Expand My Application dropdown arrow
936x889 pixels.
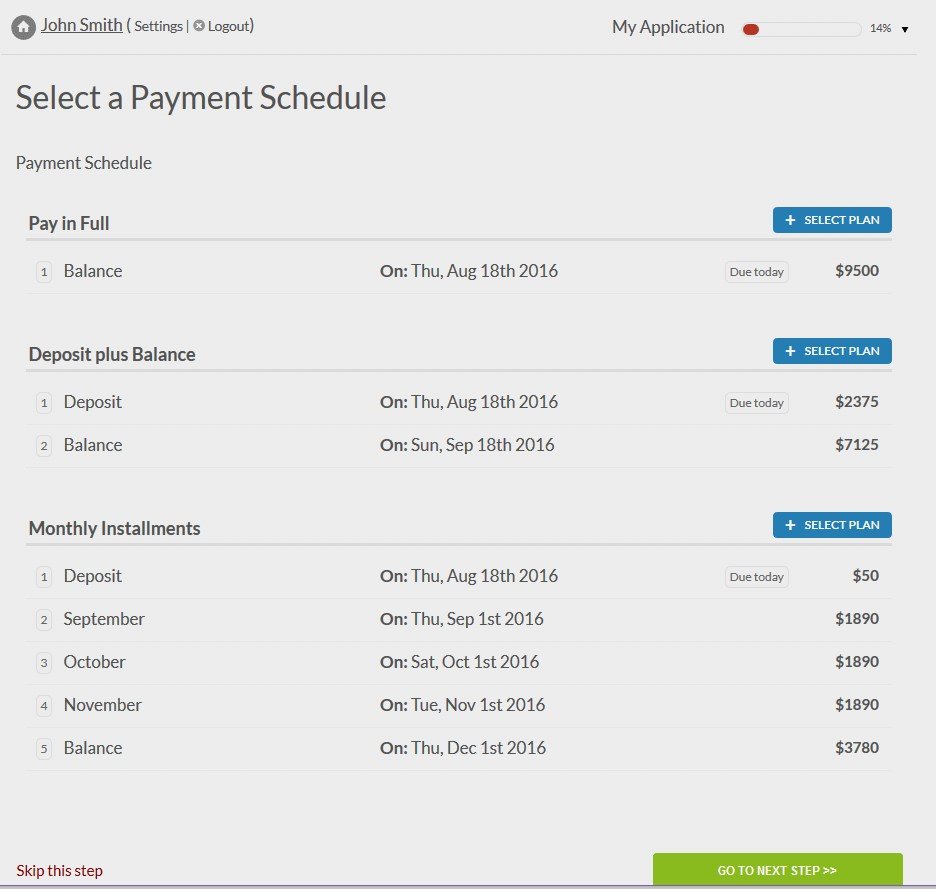(x=905, y=29)
